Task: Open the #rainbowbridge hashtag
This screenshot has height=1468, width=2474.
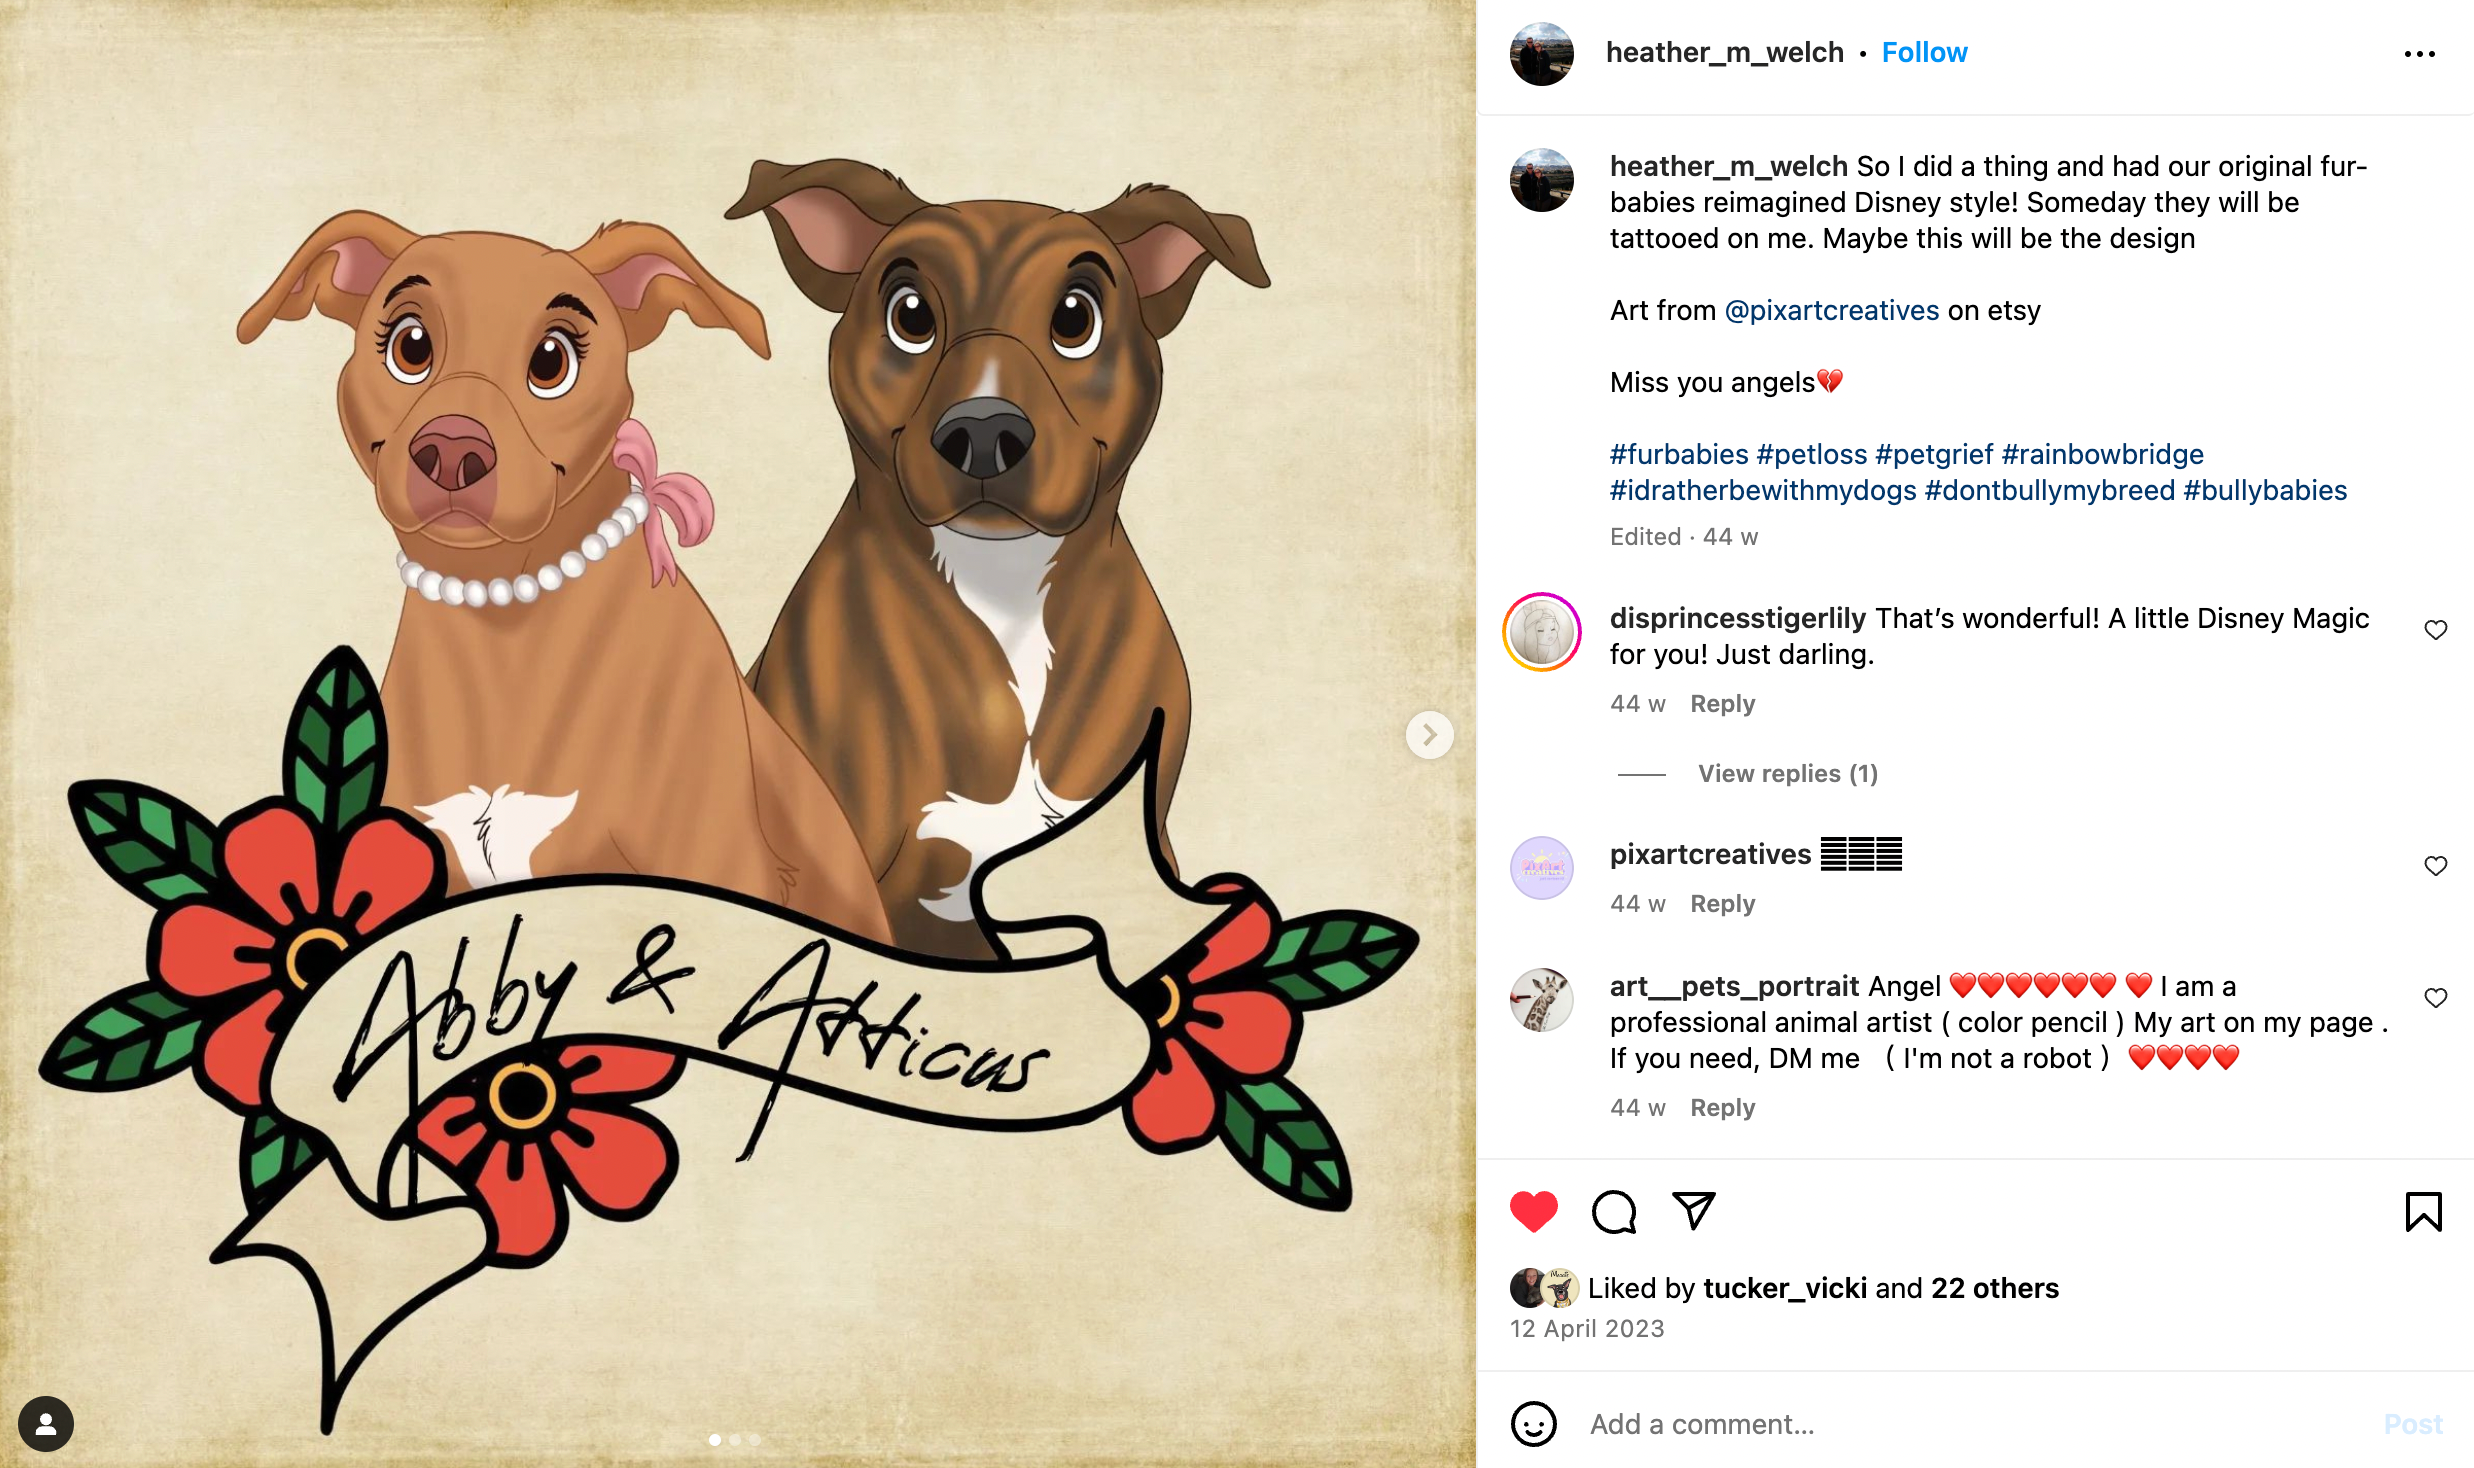Action: pyautogui.click(x=2102, y=455)
